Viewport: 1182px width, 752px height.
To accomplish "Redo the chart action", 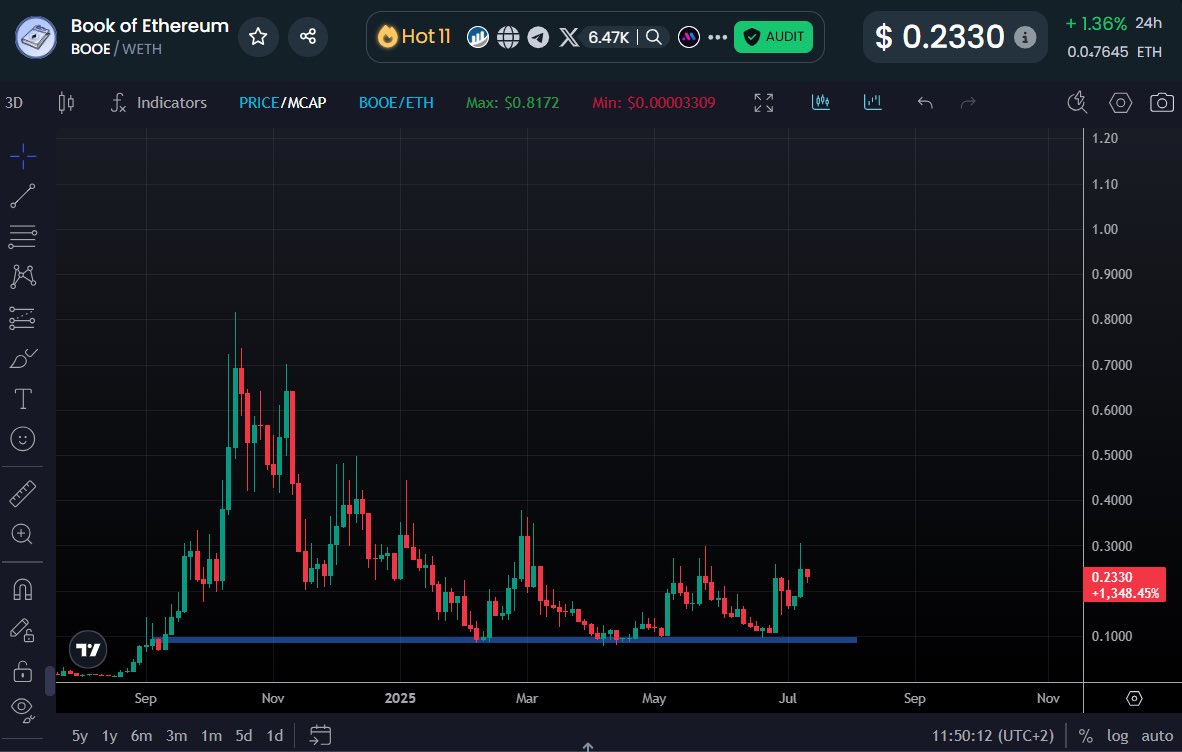I will 968,102.
